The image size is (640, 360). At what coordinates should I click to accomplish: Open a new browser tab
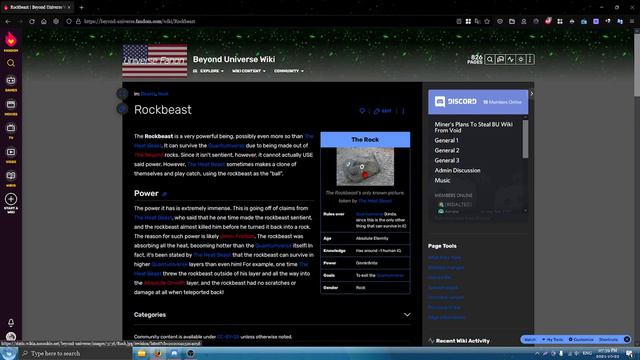(81, 7)
